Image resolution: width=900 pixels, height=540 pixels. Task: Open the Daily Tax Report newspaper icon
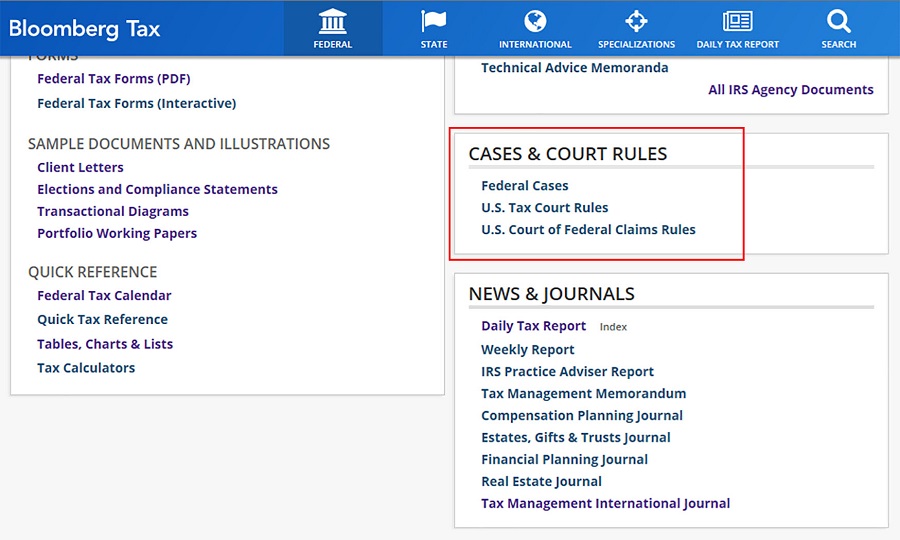737,21
